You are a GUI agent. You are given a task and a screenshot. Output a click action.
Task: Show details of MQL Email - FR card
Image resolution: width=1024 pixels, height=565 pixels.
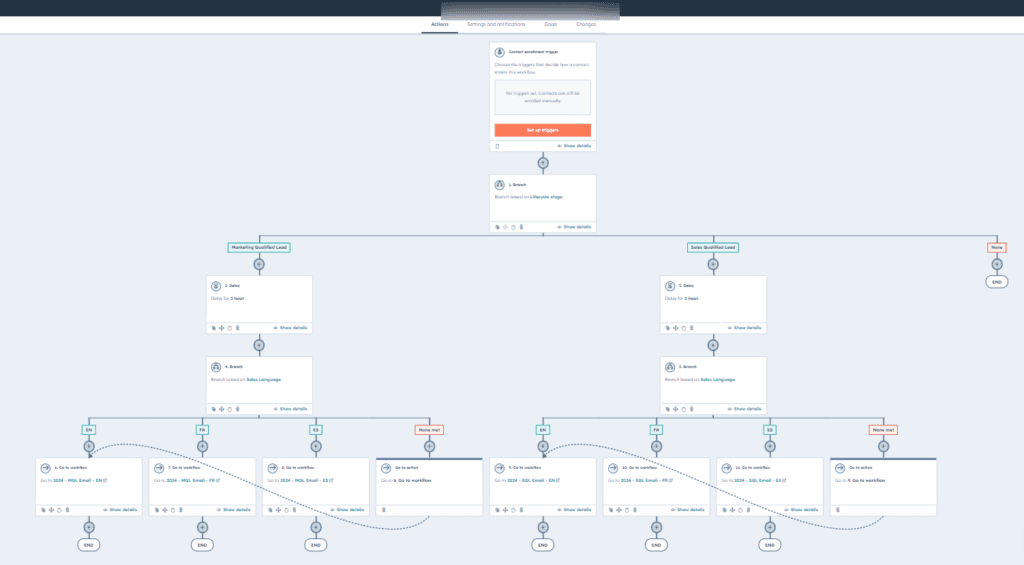tap(234, 509)
